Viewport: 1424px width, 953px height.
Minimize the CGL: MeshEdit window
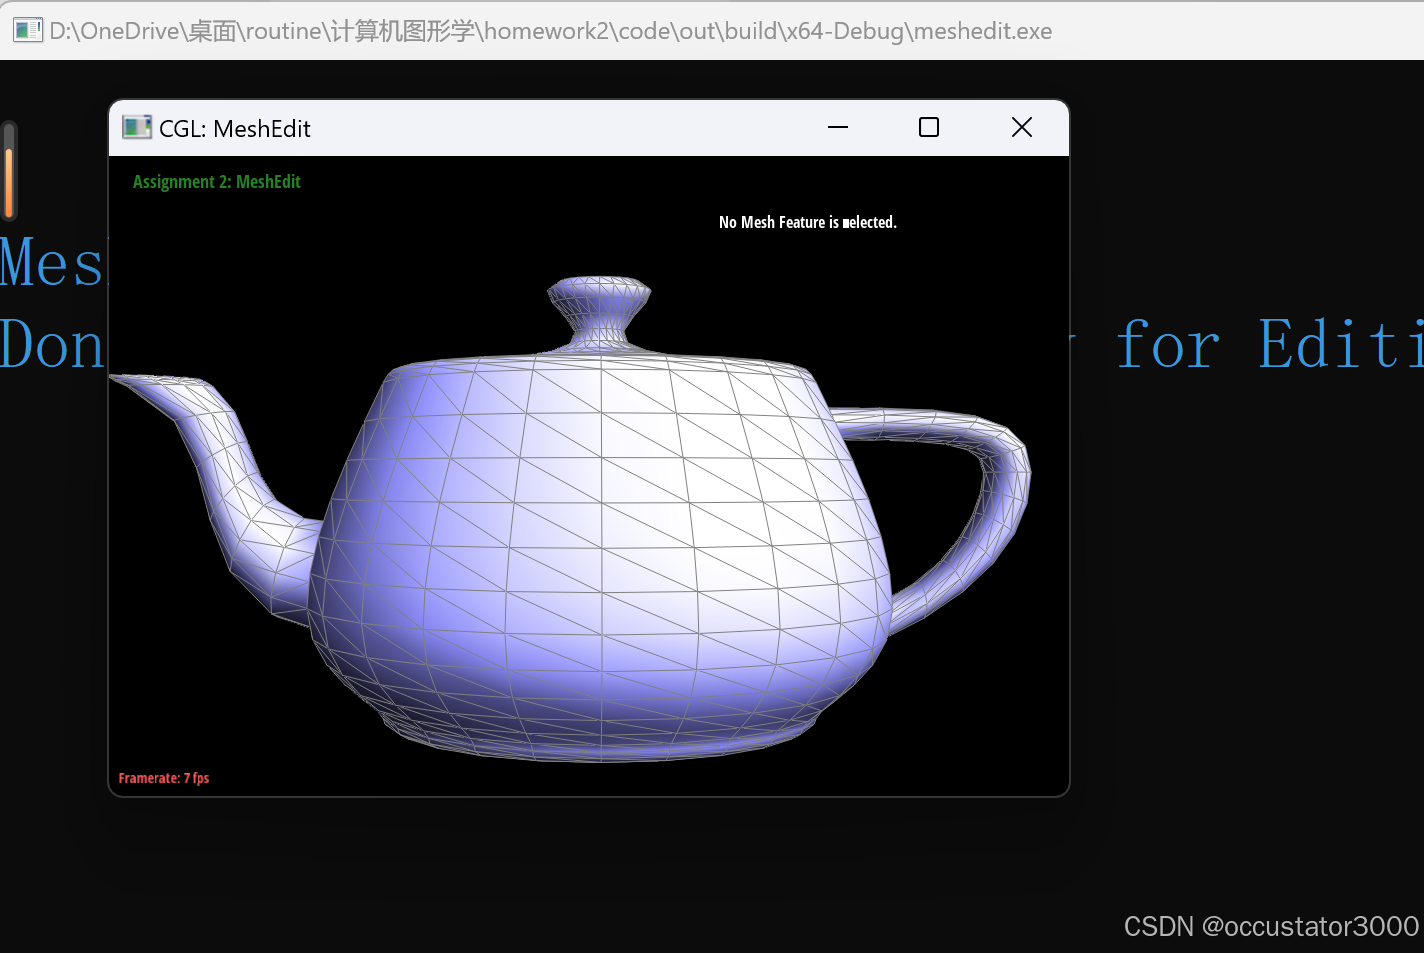(x=838, y=127)
